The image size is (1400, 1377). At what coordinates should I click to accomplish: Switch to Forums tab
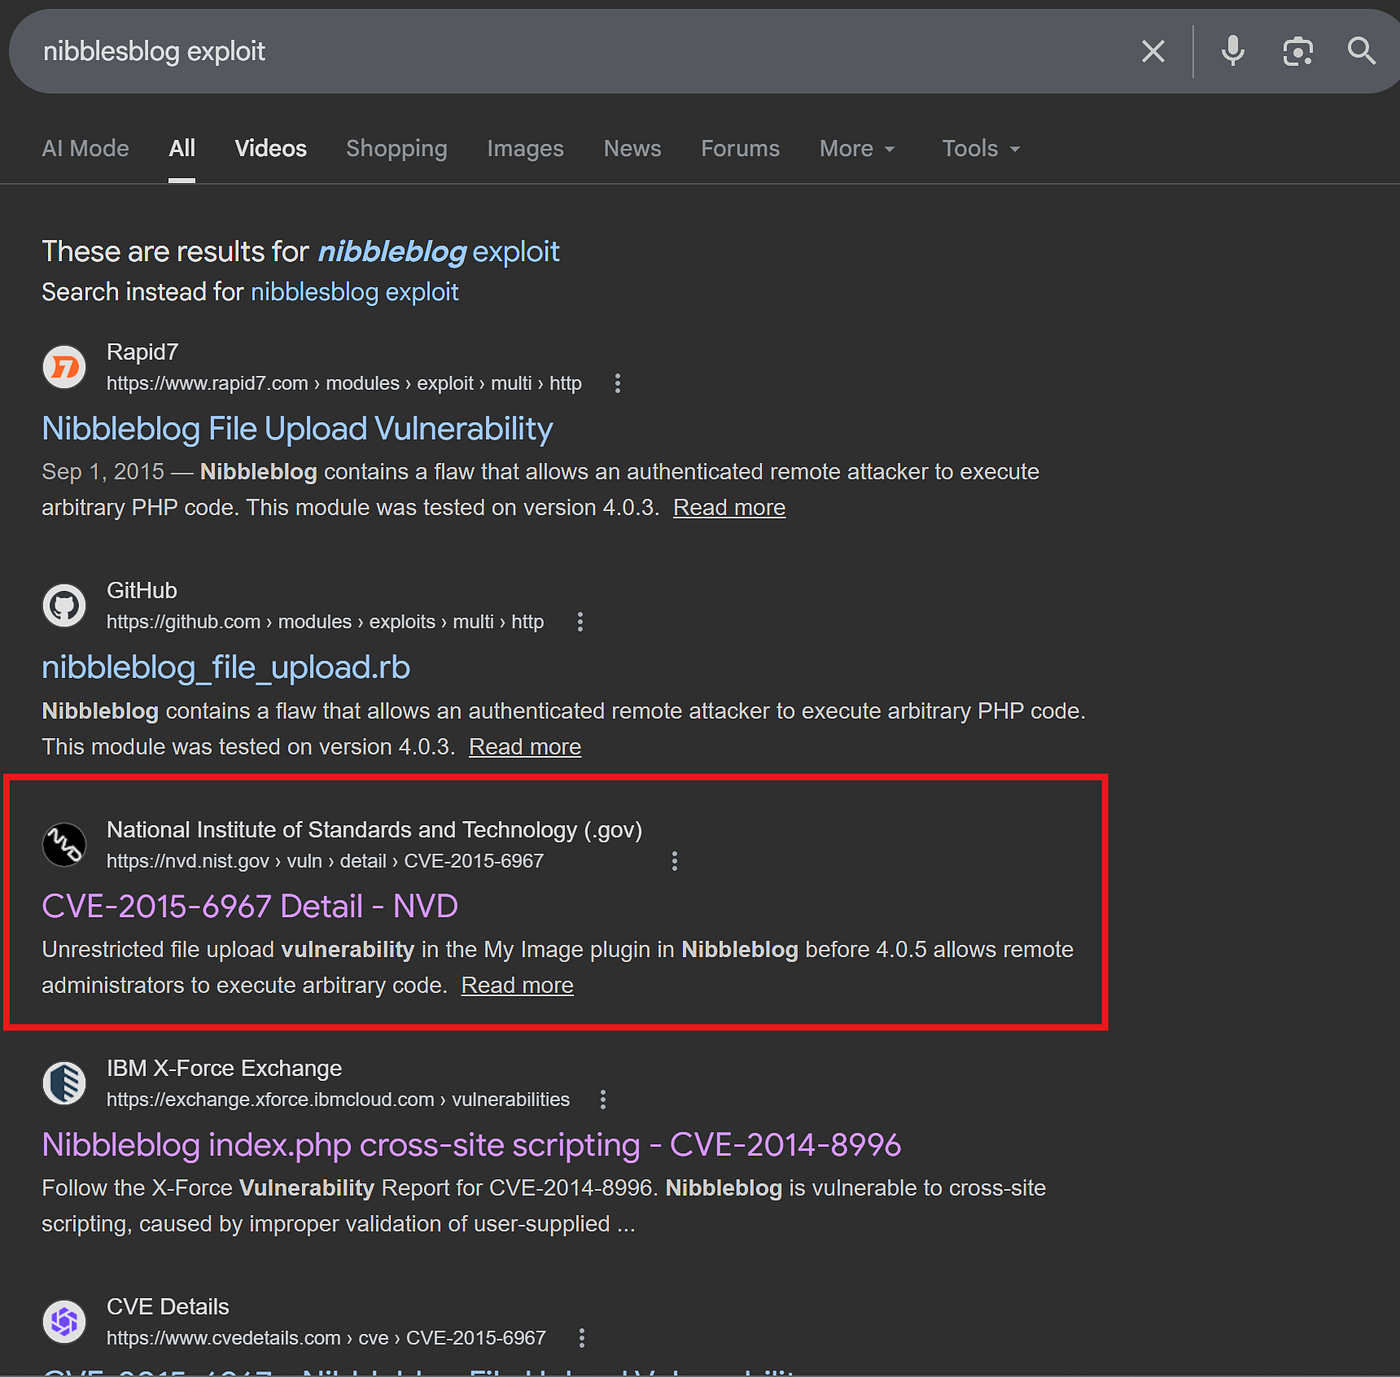(x=740, y=148)
